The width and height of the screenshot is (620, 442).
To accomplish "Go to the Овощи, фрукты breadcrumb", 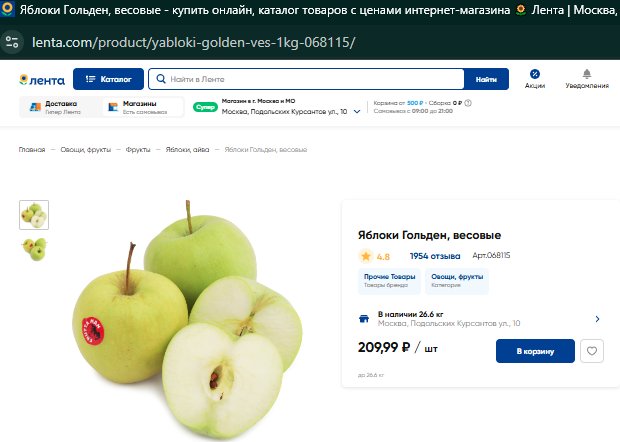I will point(85,149).
